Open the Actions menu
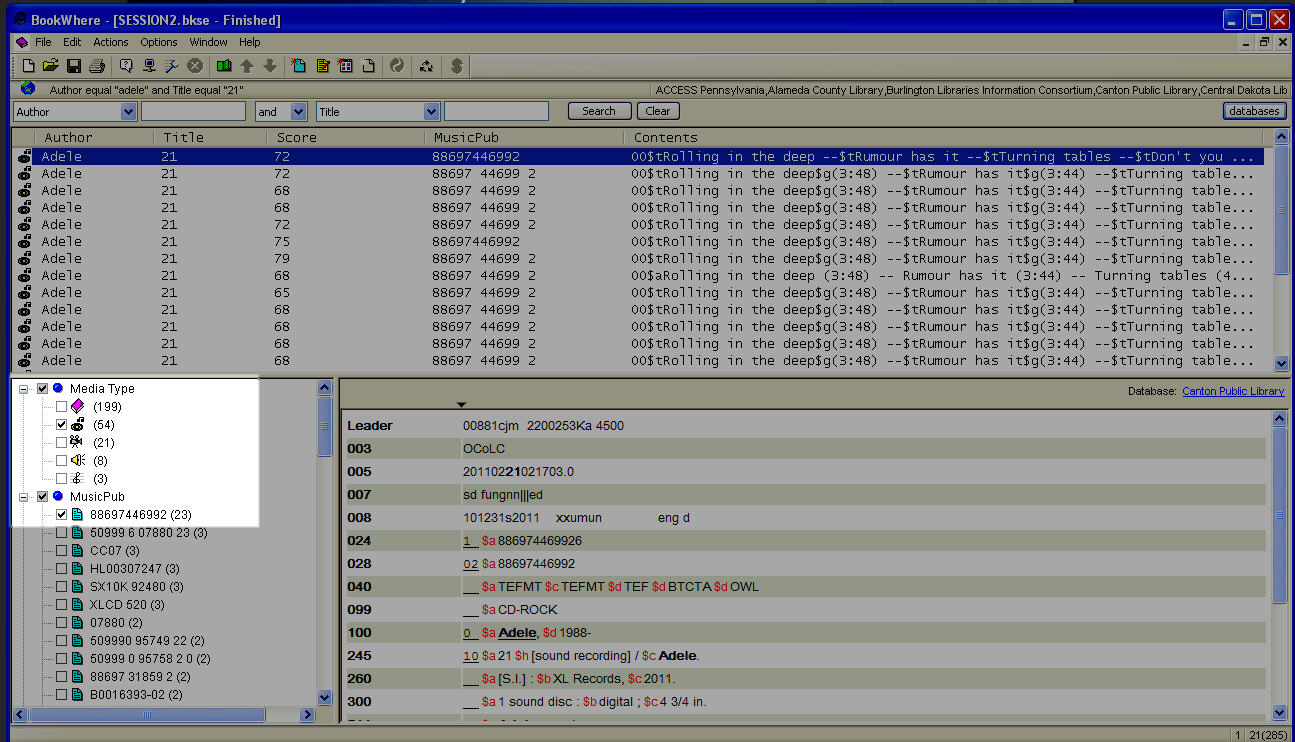The width and height of the screenshot is (1295, 742). click(x=111, y=42)
